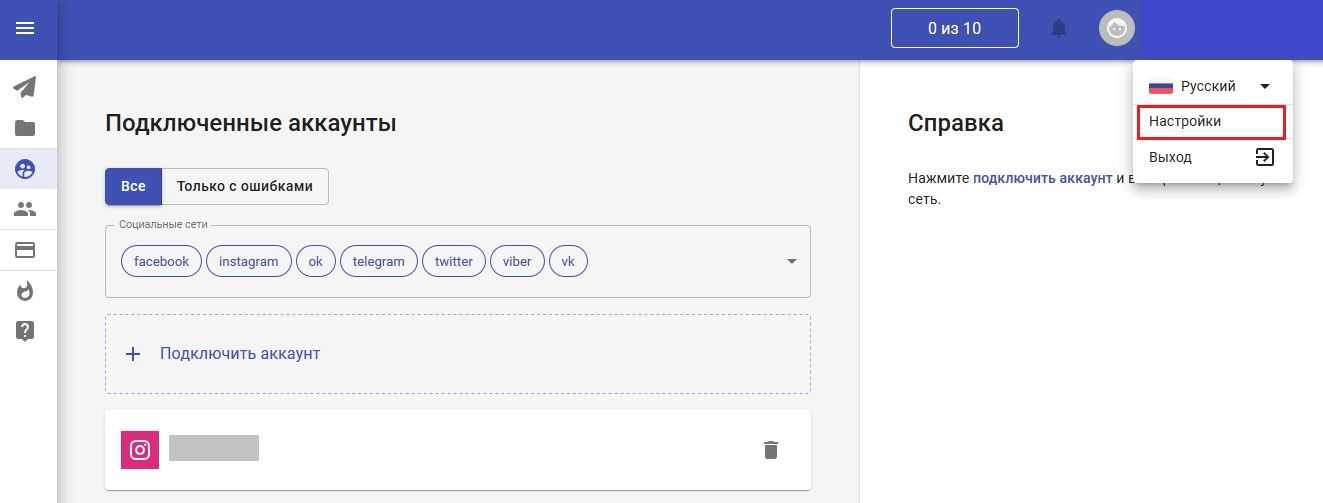Viewport: 1323px width, 503px height.
Task: Open the folder sidebar icon
Action: [x=25, y=128]
